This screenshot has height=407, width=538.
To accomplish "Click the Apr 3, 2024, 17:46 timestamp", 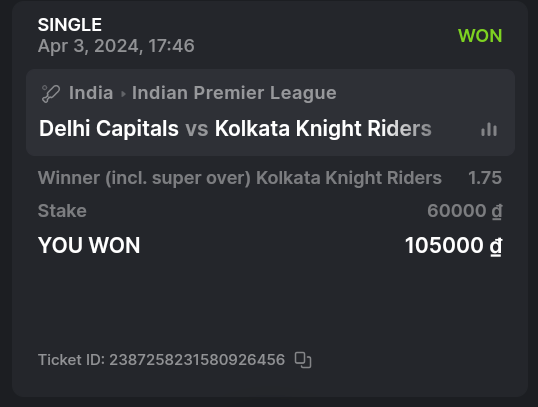I will (x=116, y=46).
